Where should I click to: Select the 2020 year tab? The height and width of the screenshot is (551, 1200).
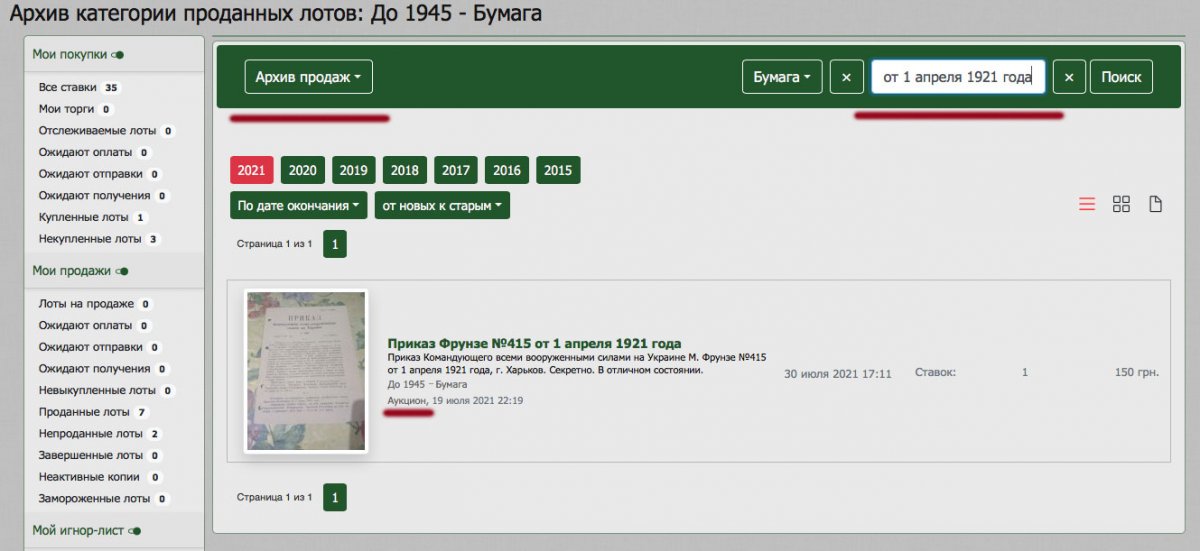302,170
